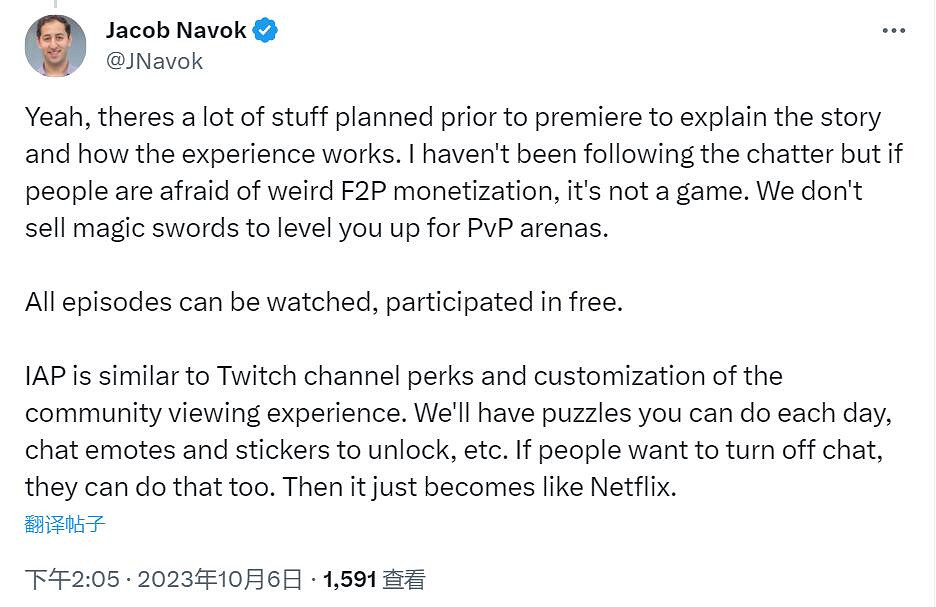
Task: Click the word "Netflix" ending the post
Action: 633,488
